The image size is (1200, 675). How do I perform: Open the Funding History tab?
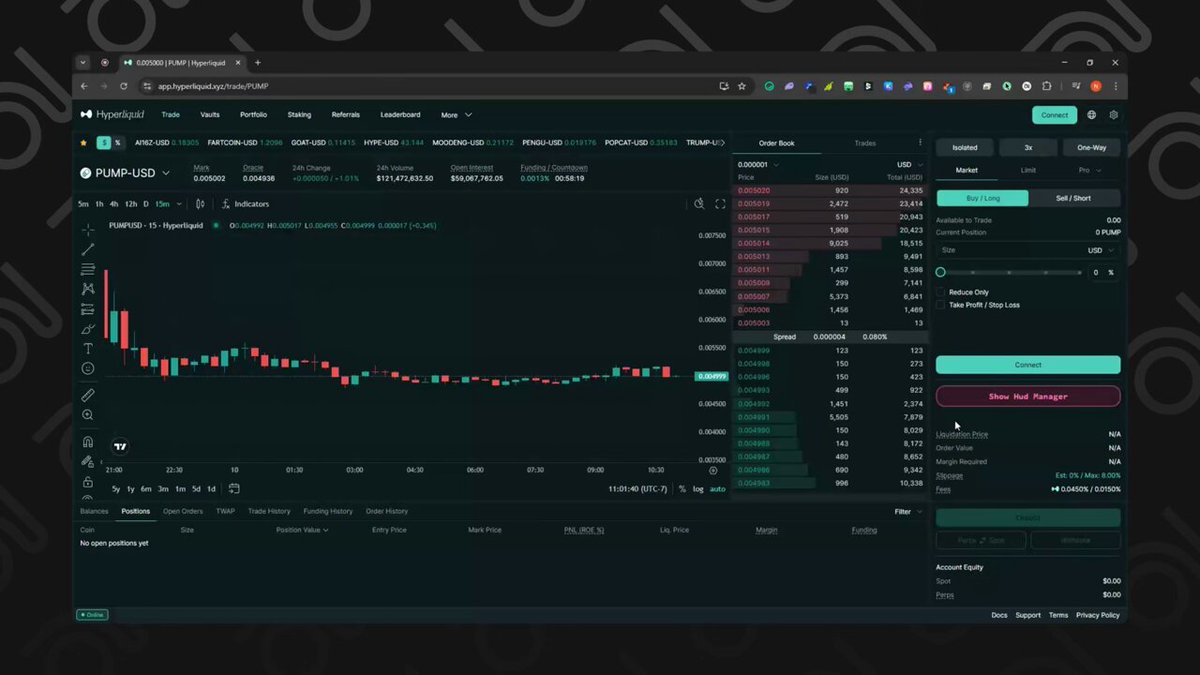coord(328,511)
